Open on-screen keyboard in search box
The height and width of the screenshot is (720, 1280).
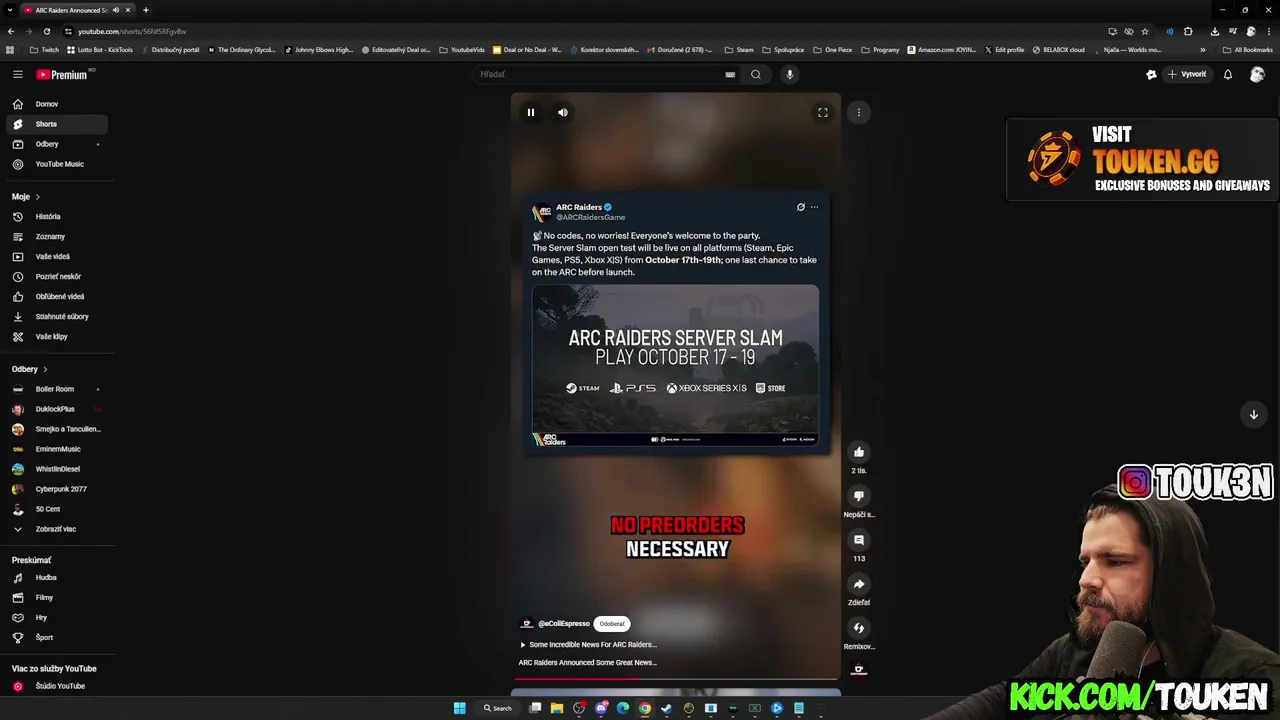(730, 74)
